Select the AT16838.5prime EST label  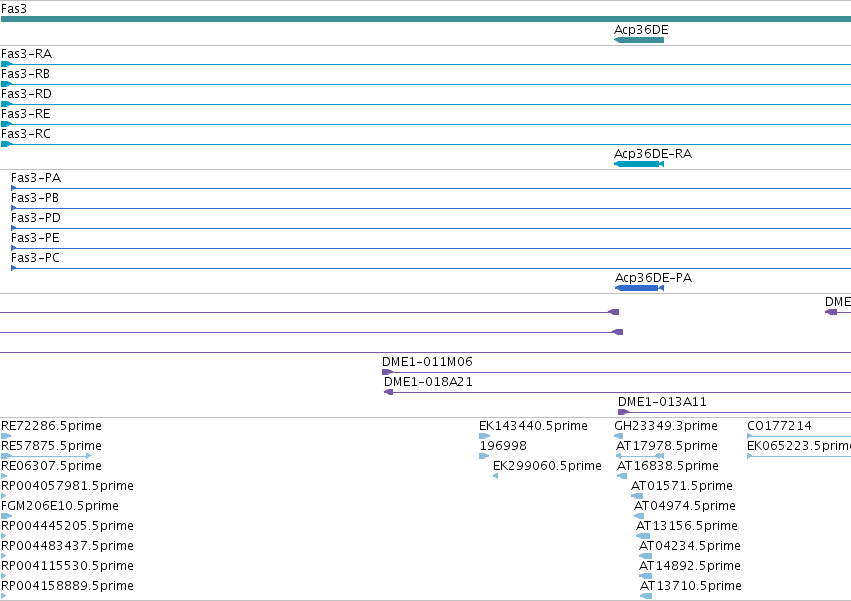tap(668, 466)
